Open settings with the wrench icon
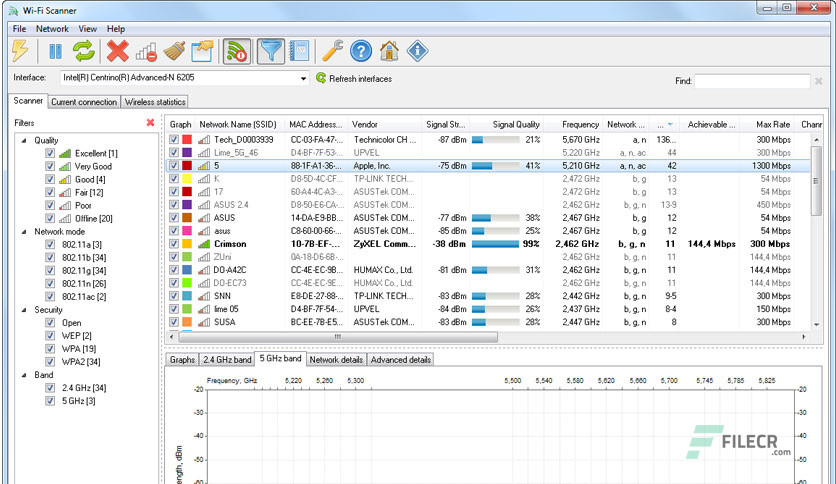 click(x=333, y=51)
